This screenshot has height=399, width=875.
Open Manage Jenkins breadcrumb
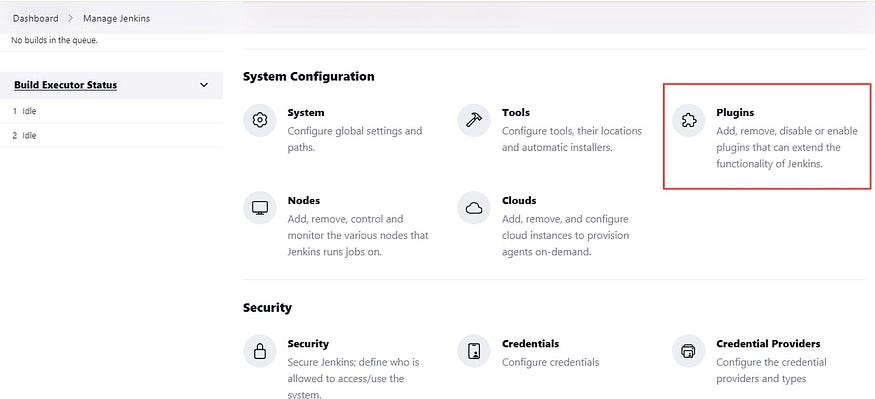pyautogui.click(x=117, y=18)
